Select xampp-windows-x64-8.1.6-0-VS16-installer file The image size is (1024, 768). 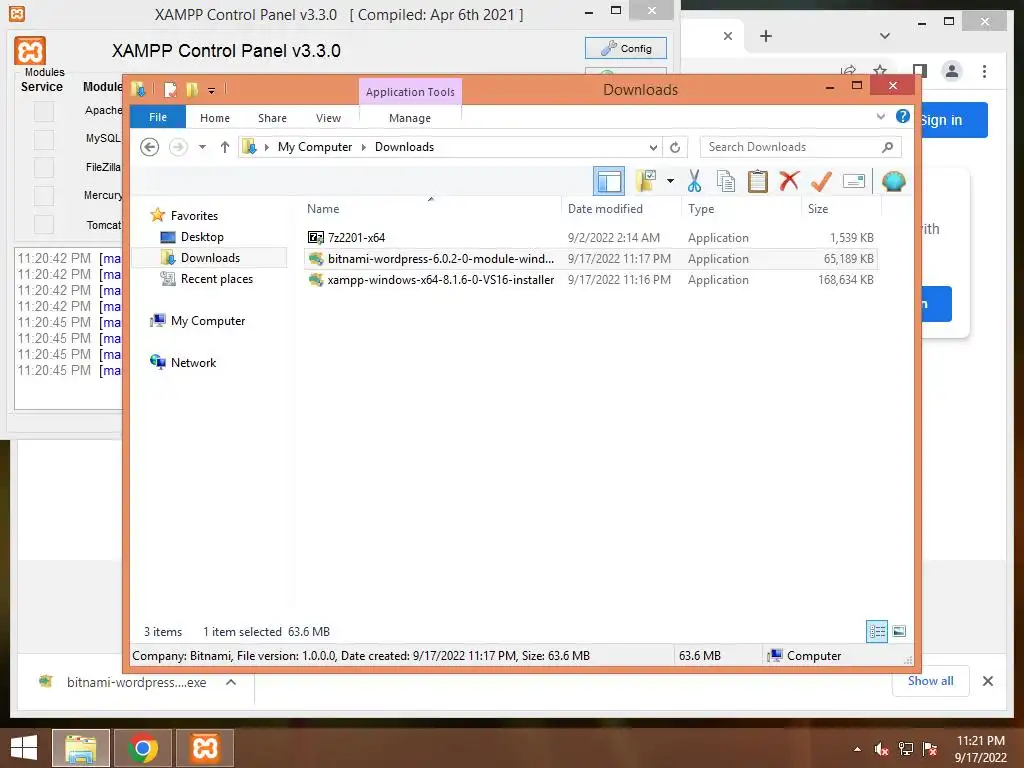click(590, 280)
